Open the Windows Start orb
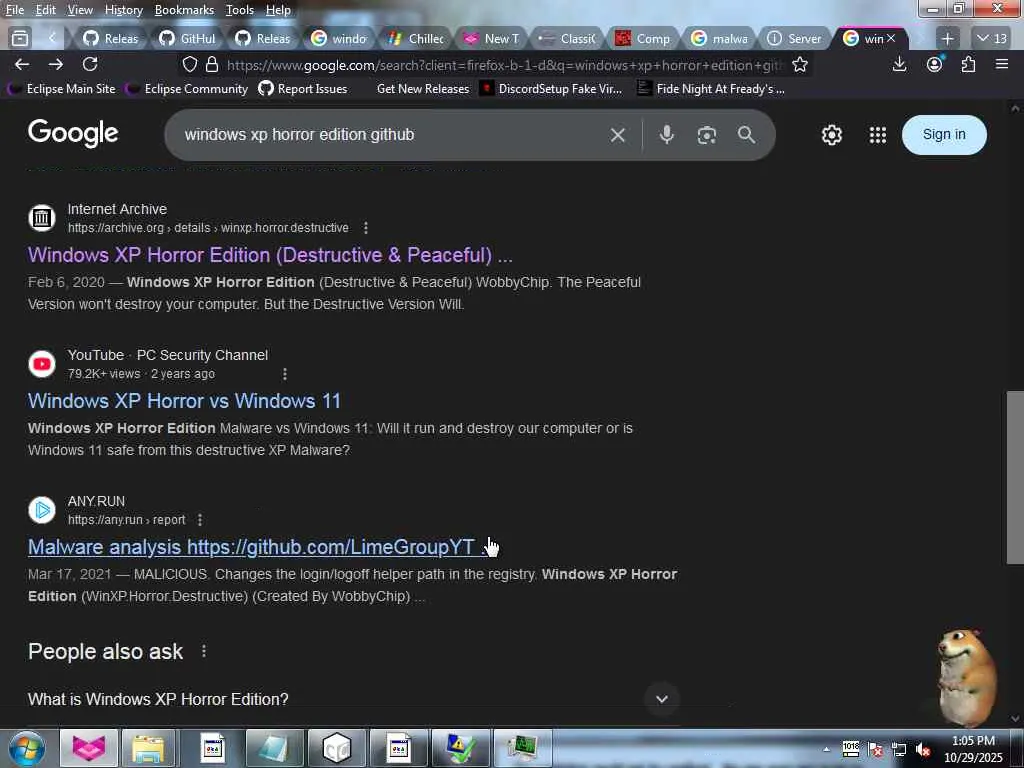This screenshot has height=768, width=1024. (27, 748)
